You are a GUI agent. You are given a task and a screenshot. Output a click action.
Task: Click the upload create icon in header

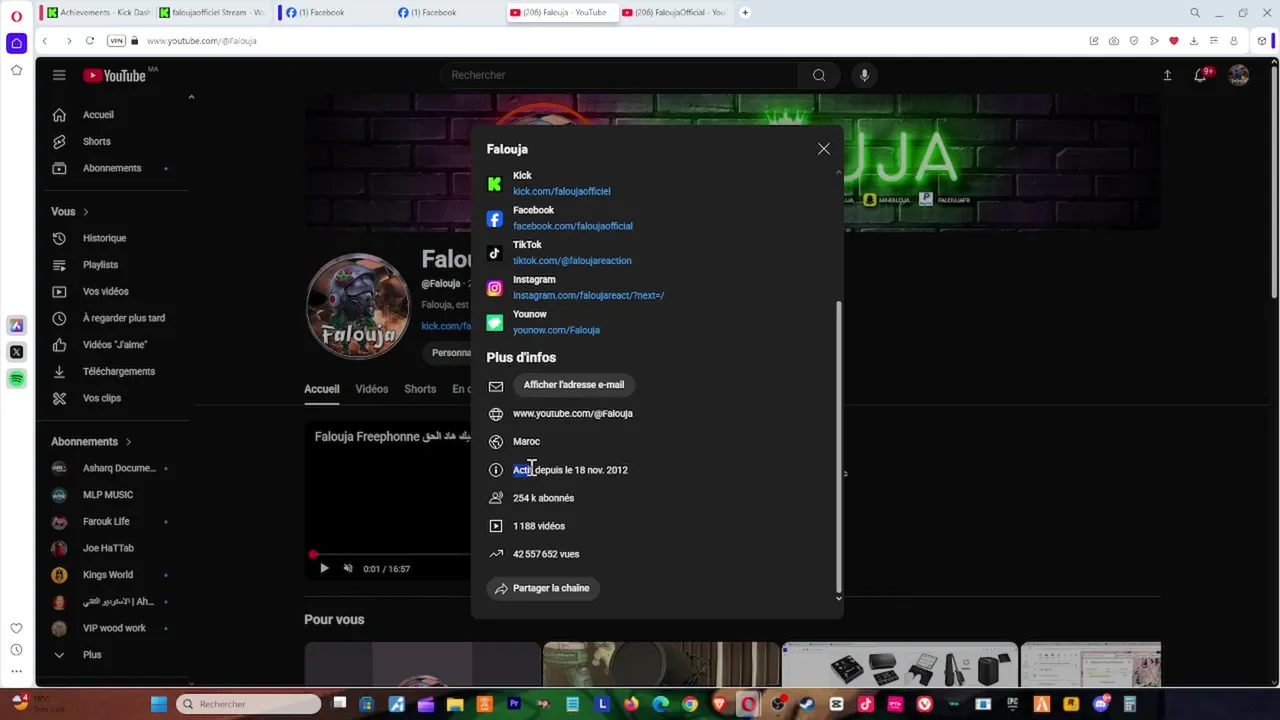click(x=1167, y=75)
